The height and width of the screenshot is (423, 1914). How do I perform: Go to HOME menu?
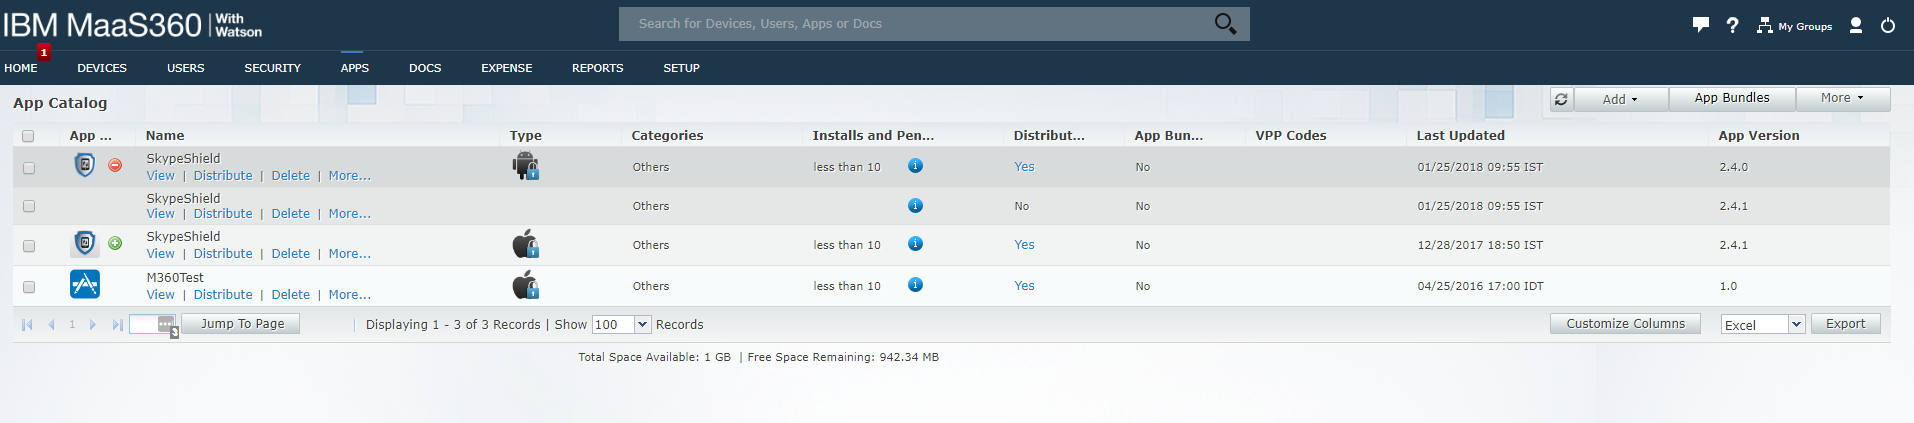(21, 68)
